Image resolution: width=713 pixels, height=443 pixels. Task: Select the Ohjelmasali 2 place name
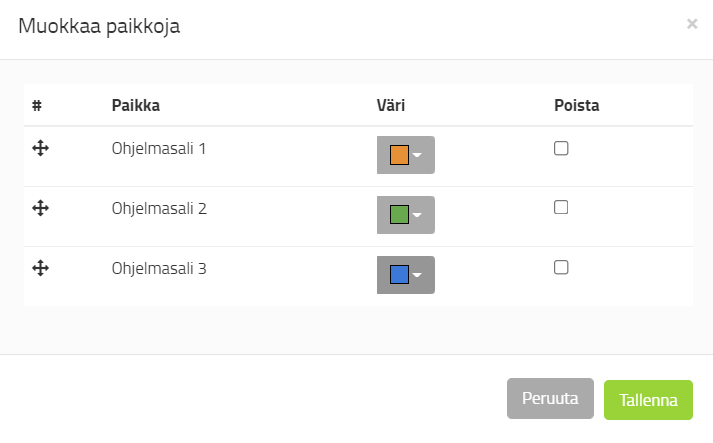(x=159, y=209)
